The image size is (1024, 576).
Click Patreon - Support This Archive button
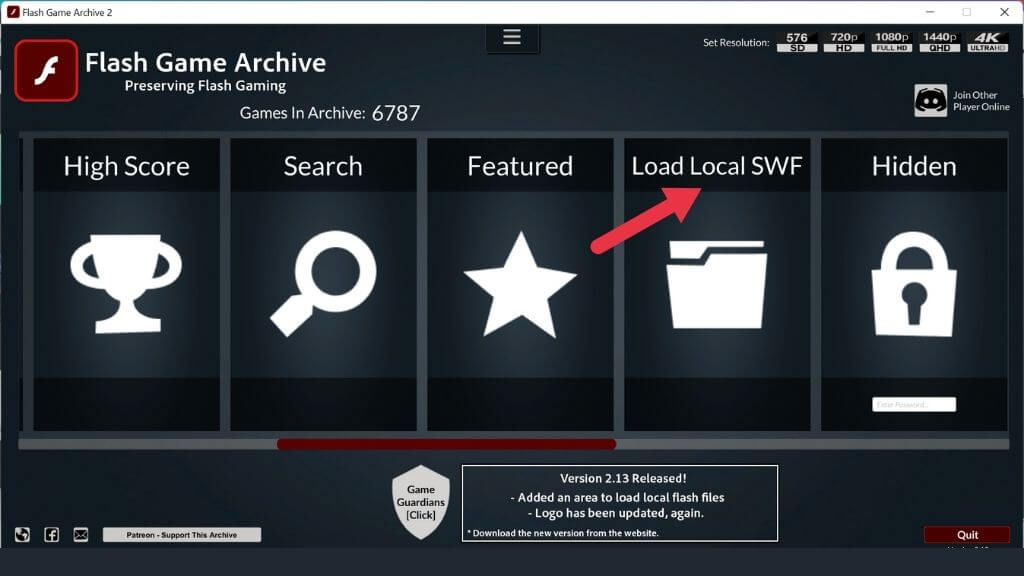click(181, 535)
